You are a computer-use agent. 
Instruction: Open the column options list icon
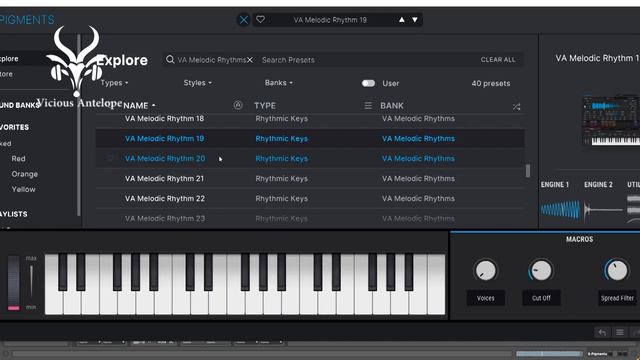[368, 106]
